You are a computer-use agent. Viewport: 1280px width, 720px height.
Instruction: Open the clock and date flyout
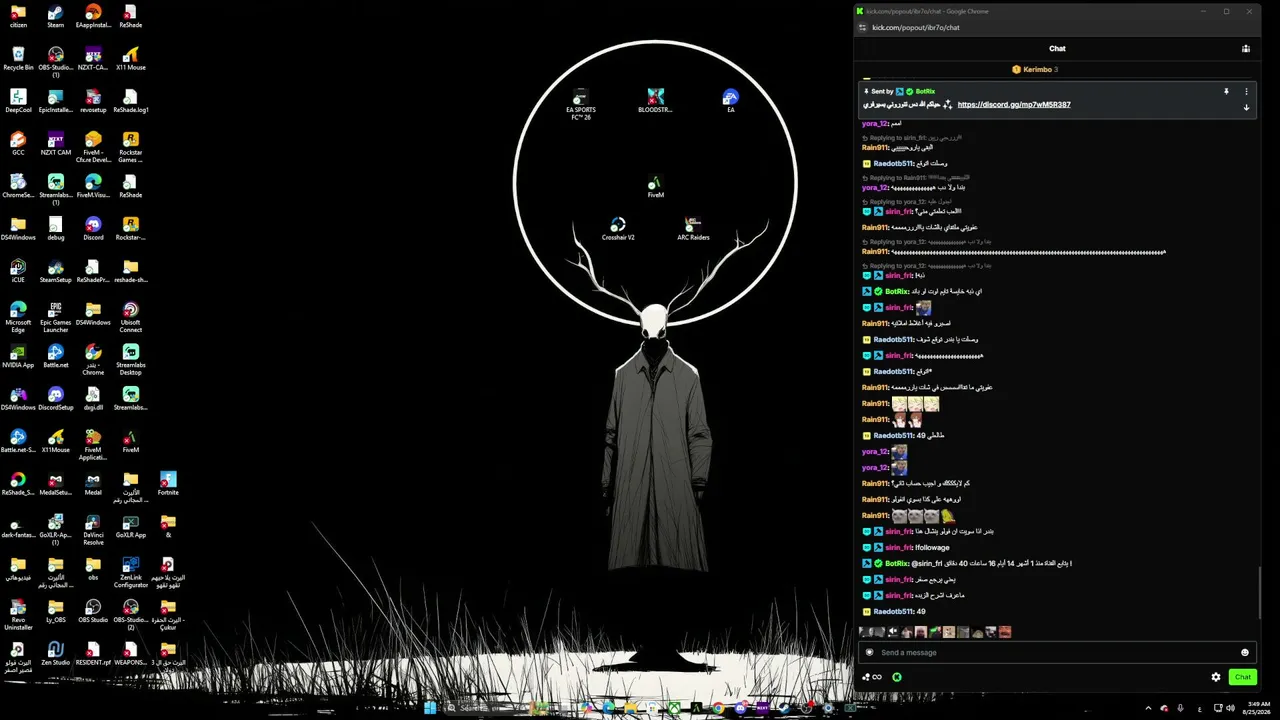1256,708
